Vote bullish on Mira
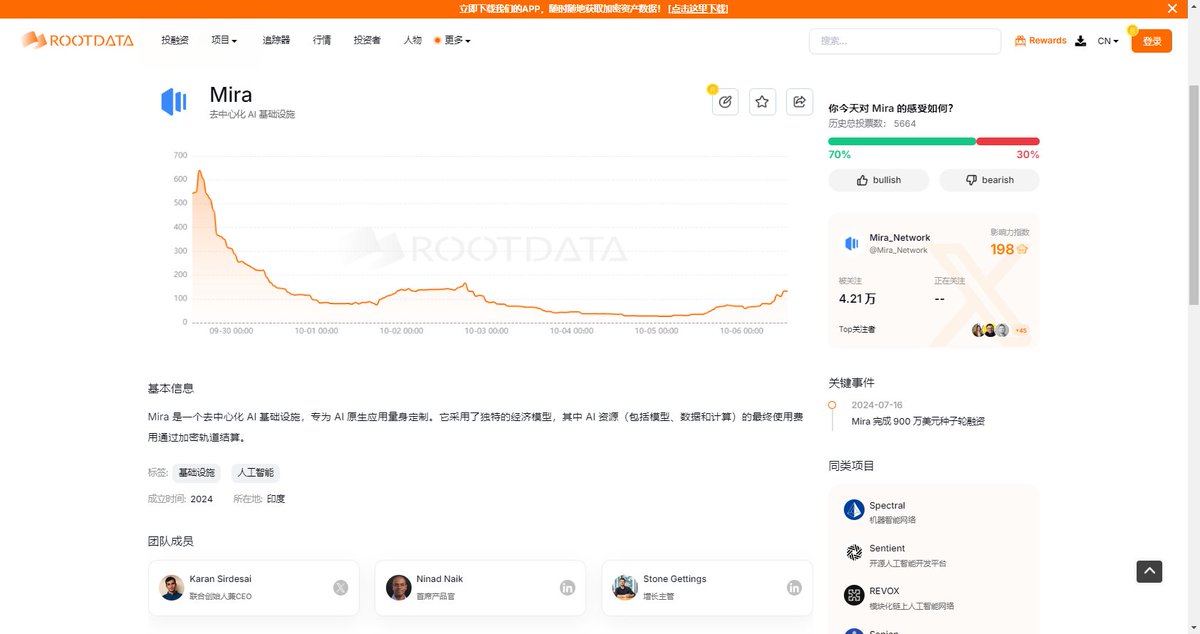1200x634 pixels. click(x=878, y=180)
